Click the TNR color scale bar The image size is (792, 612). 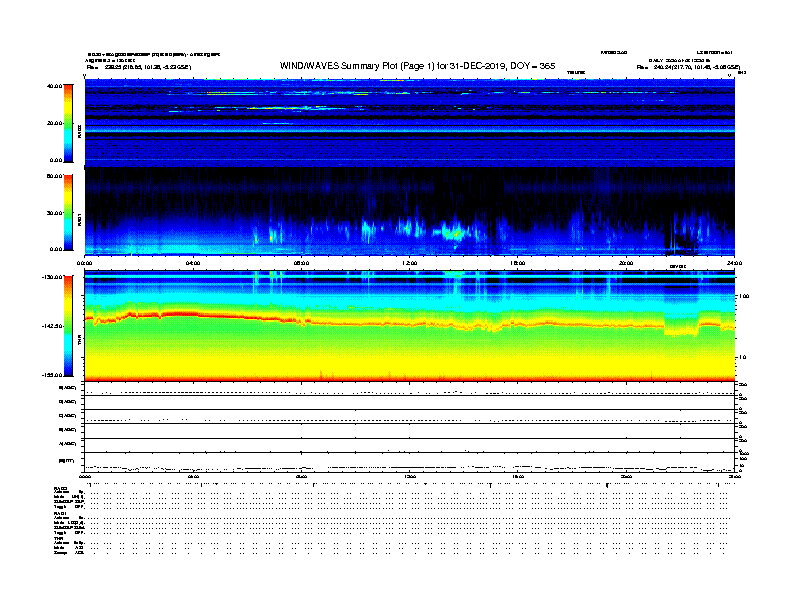[x=68, y=326]
